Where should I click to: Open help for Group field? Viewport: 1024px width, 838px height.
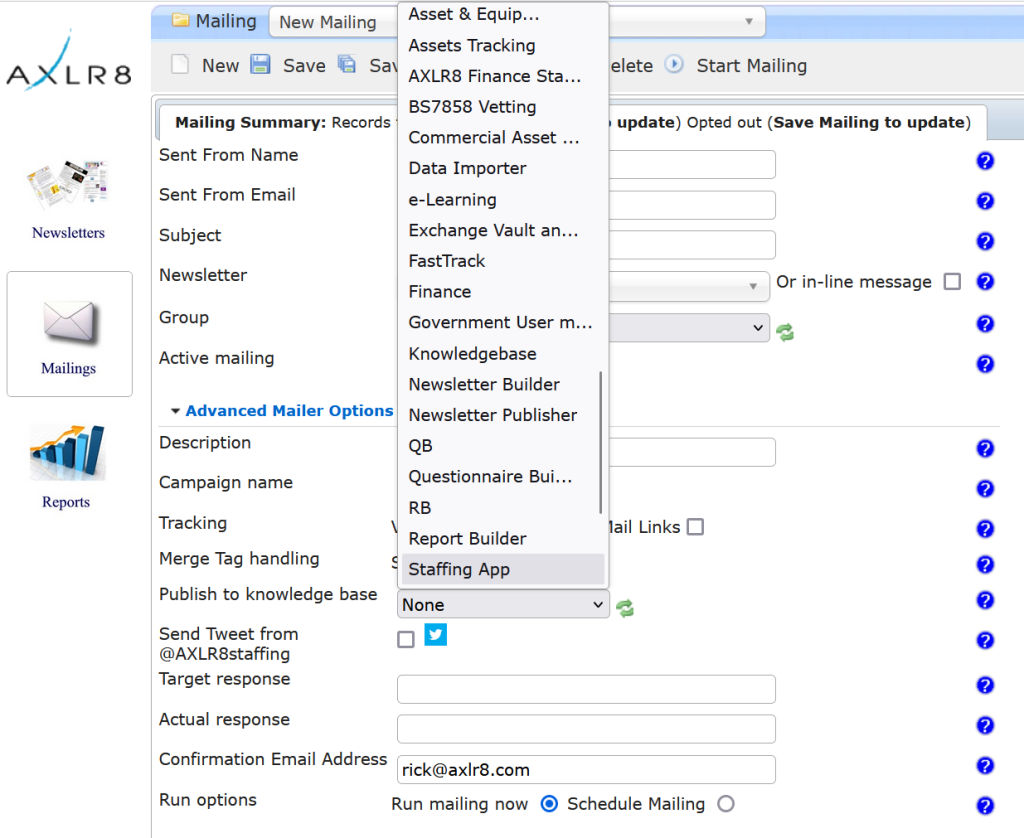pos(985,324)
